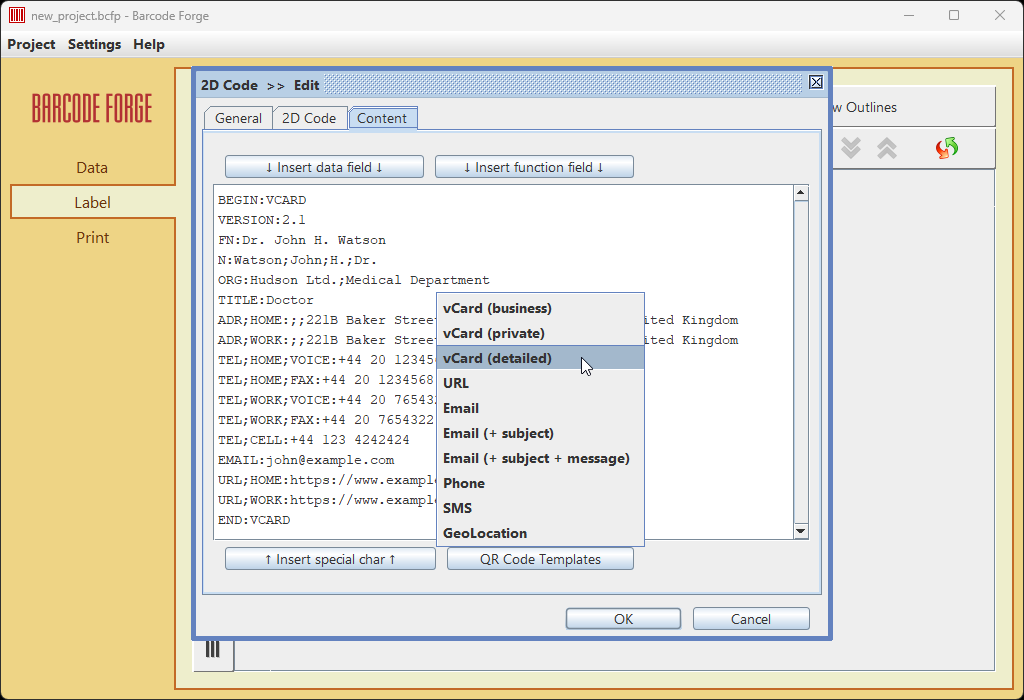The width and height of the screenshot is (1024, 700).
Task: Choose the Email template
Action: (x=540, y=408)
